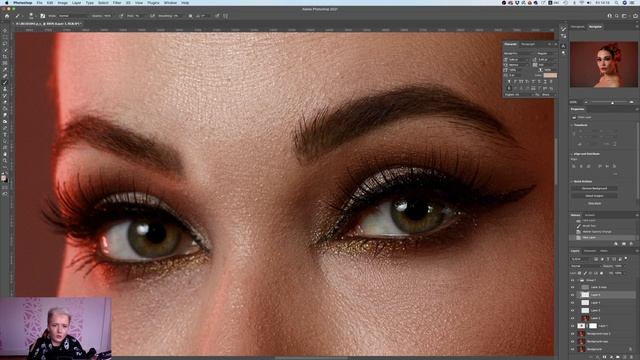
Task: Hide the selected Layer 5
Action: (x=572, y=295)
